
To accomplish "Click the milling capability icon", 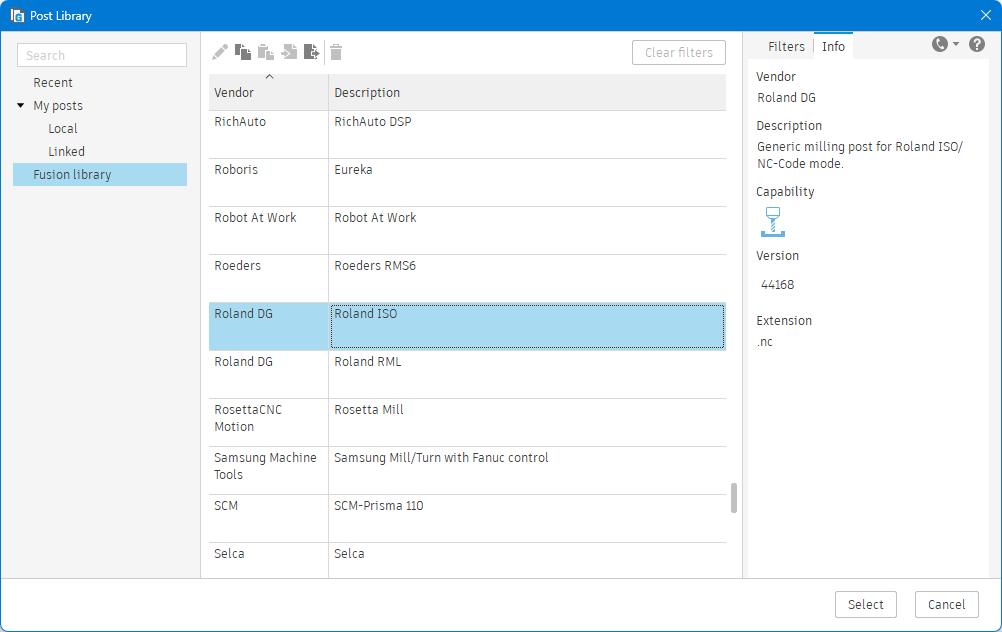I will [x=773, y=222].
